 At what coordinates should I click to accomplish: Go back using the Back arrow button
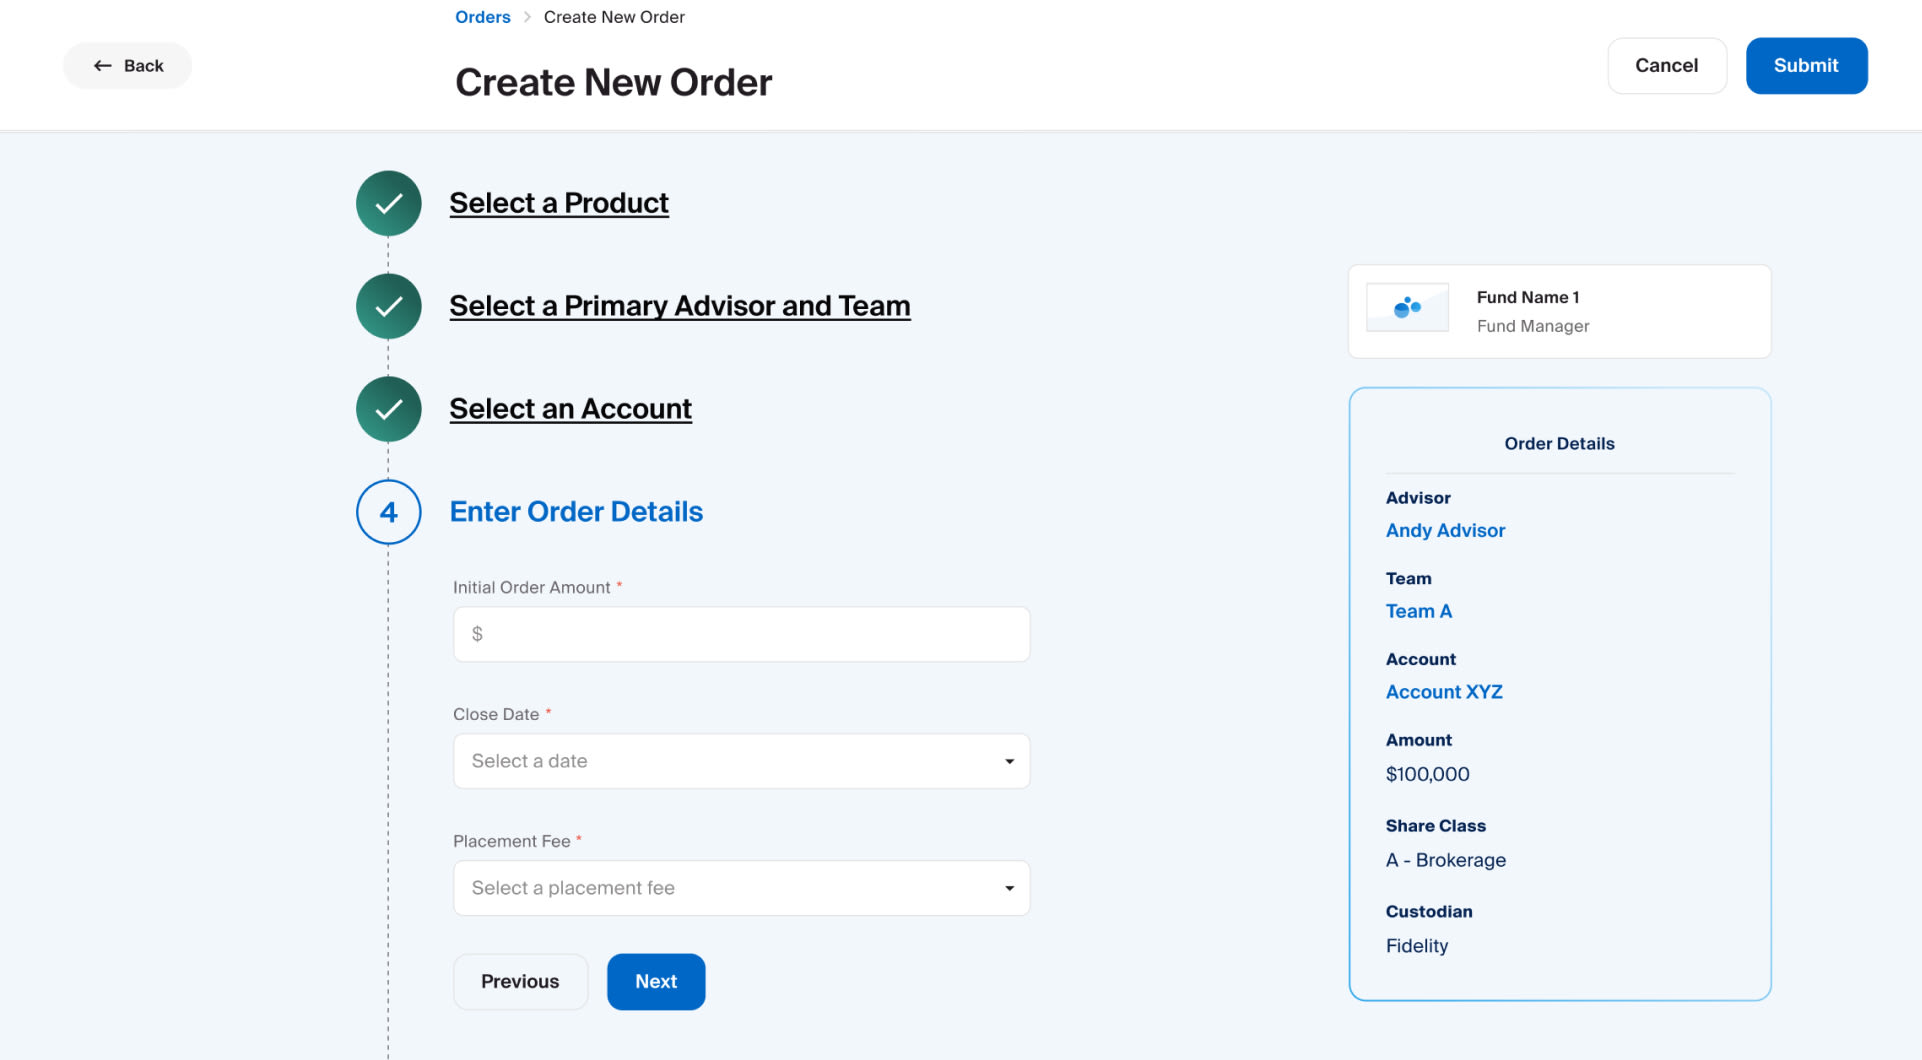[x=128, y=66]
